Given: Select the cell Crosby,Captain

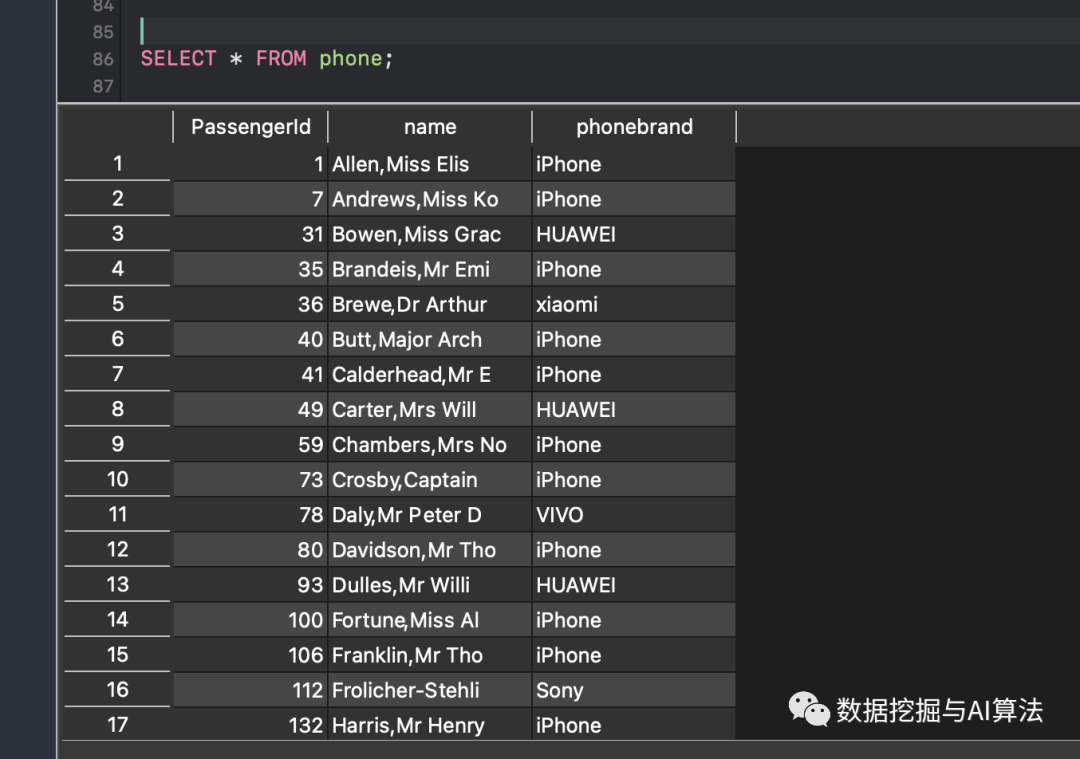Looking at the screenshot, I should pos(430,480).
